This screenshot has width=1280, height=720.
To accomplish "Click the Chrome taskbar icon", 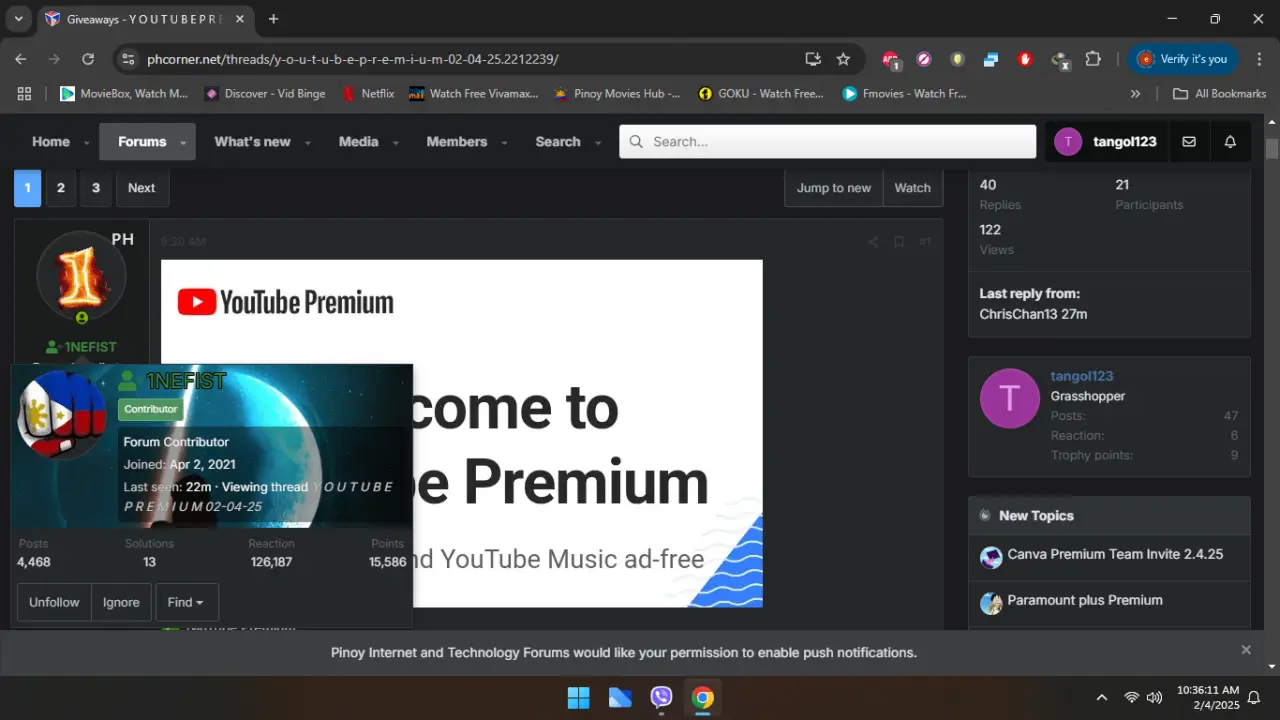I will pyautogui.click(x=703, y=697).
